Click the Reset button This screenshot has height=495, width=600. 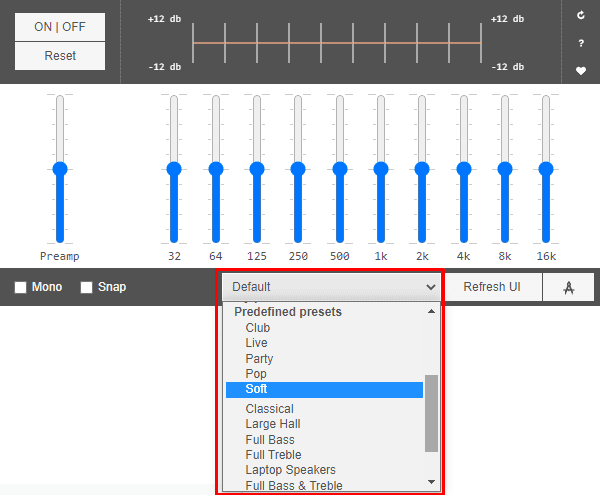click(60, 56)
